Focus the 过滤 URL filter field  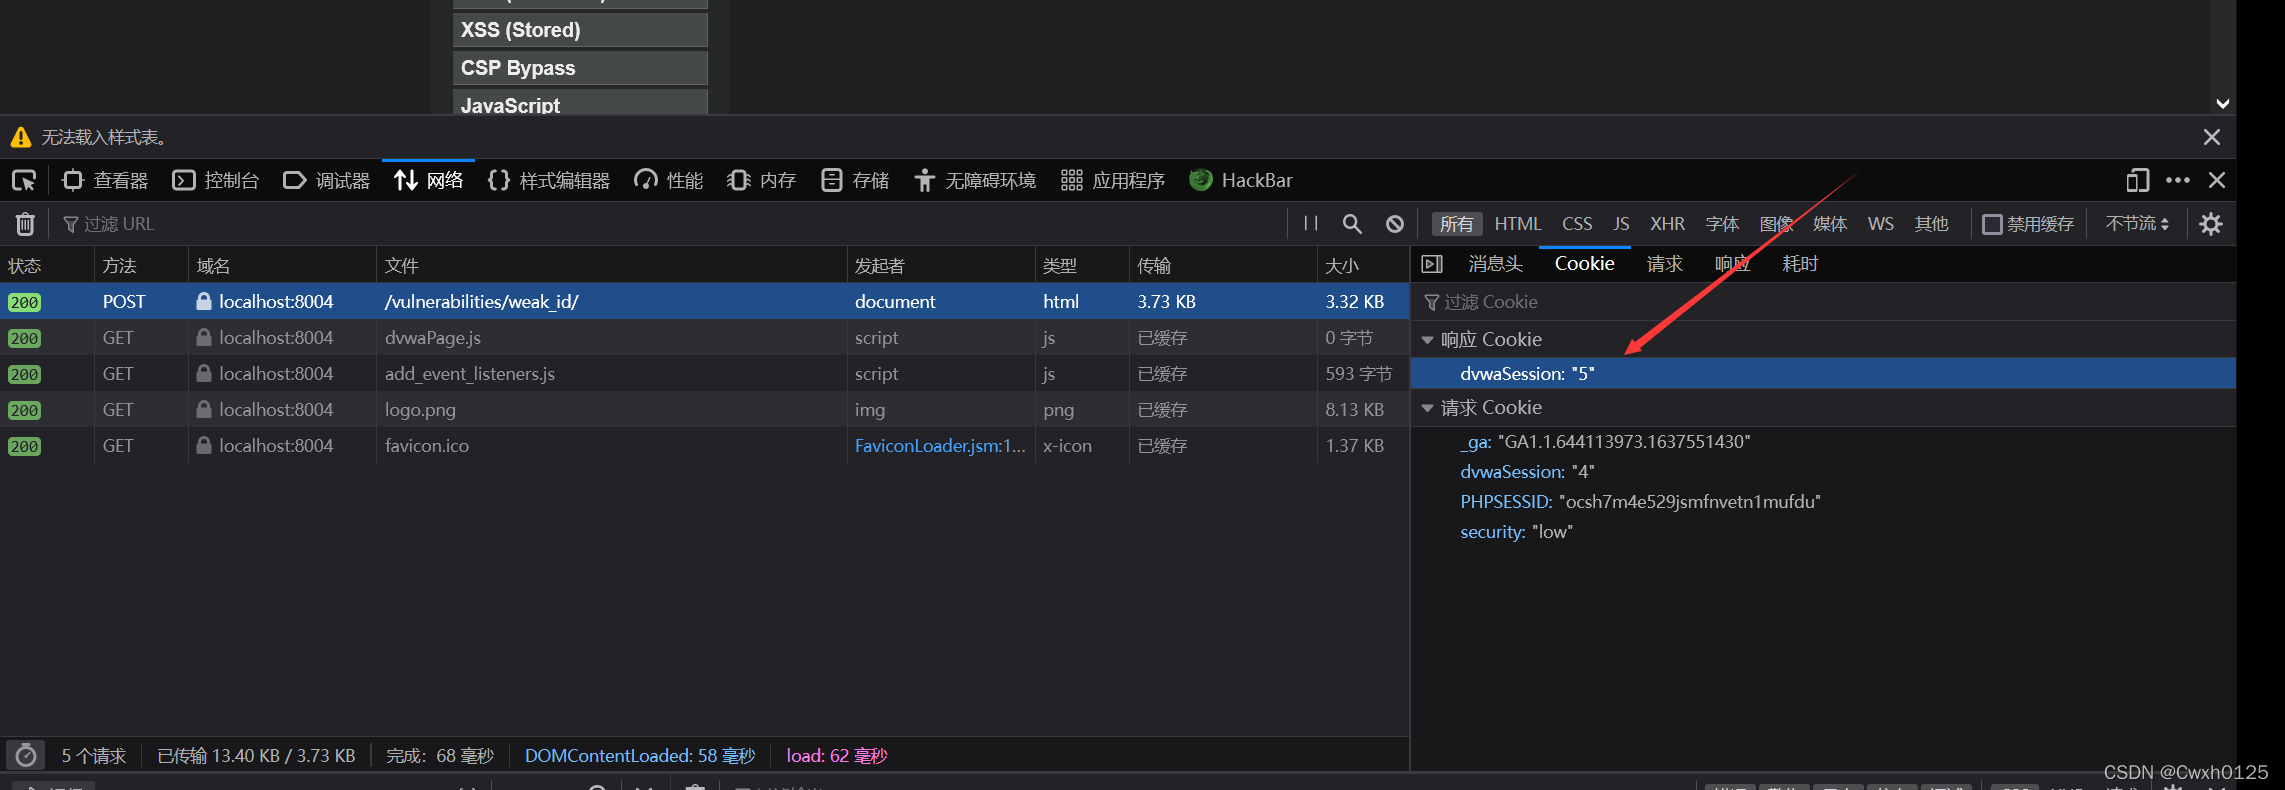click(670, 224)
